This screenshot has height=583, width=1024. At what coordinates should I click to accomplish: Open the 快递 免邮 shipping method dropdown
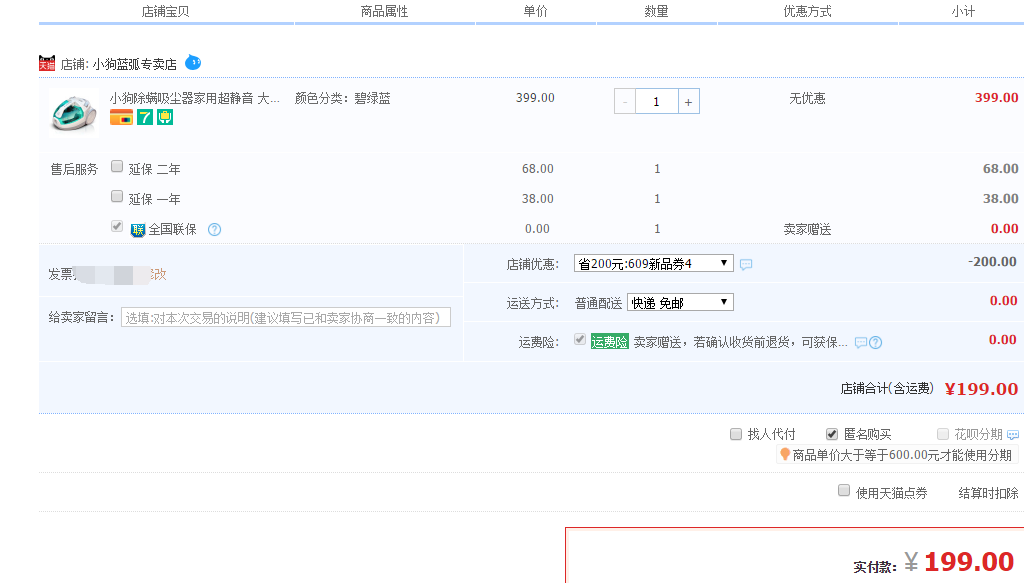[680, 302]
